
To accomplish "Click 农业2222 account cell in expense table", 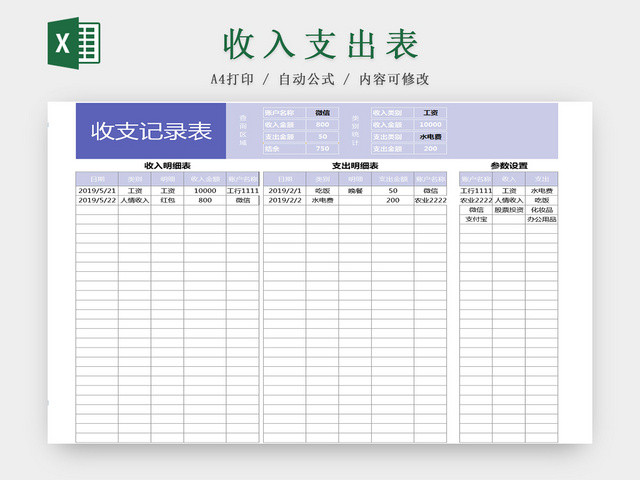I will (431, 200).
